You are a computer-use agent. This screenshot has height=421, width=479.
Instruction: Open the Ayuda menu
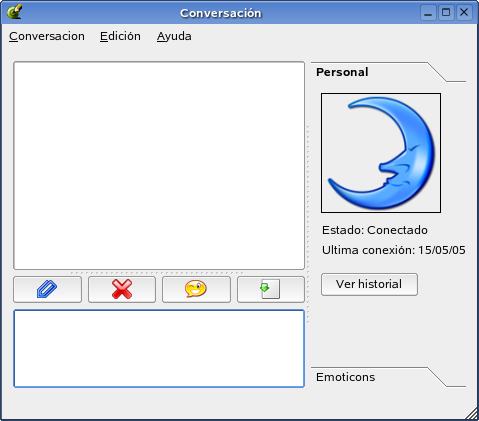click(174, 36)
